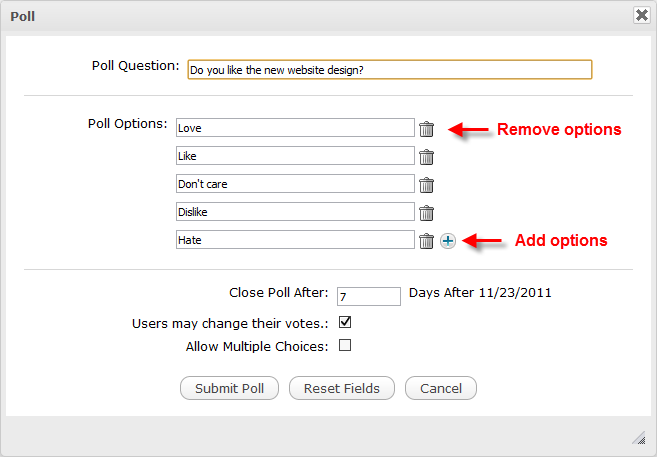Screen dimensions: 657x457
Task: Delete the 'Dislike' poll option
Action: pyautogui.click(x=427, y=213)
